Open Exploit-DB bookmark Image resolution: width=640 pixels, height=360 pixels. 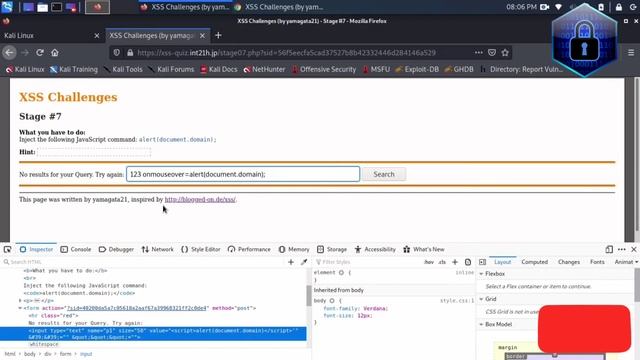pyautogui.click(x=417, y=69)
